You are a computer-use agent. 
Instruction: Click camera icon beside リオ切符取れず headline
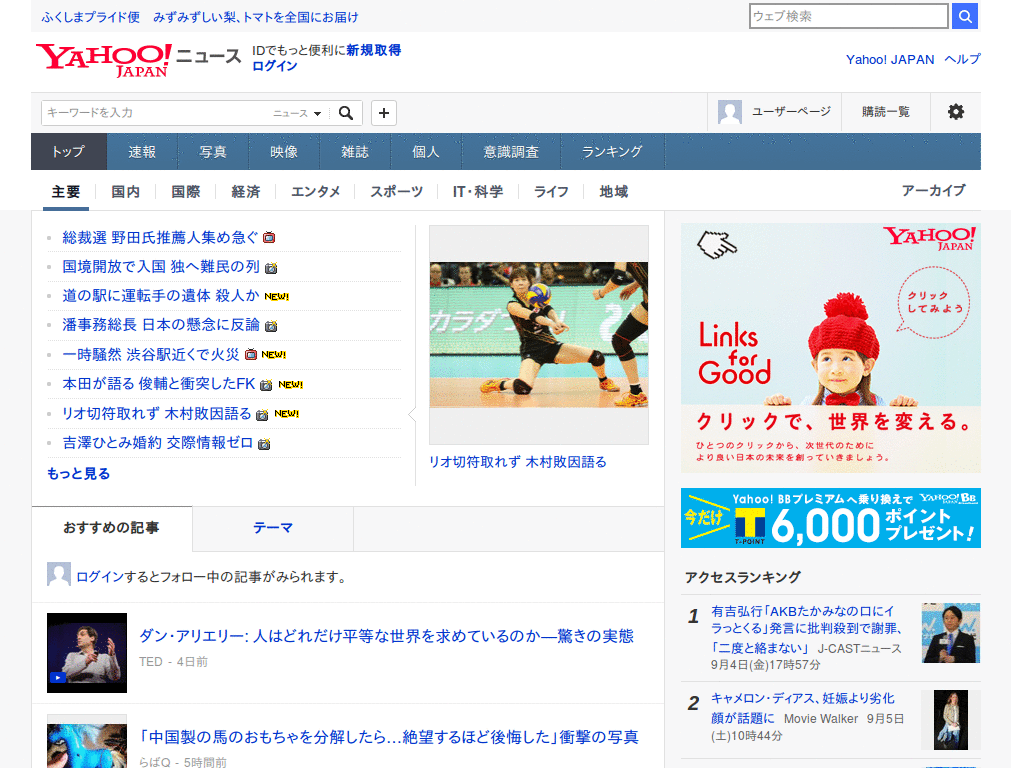pyautogui.click(x=262, y=415)
